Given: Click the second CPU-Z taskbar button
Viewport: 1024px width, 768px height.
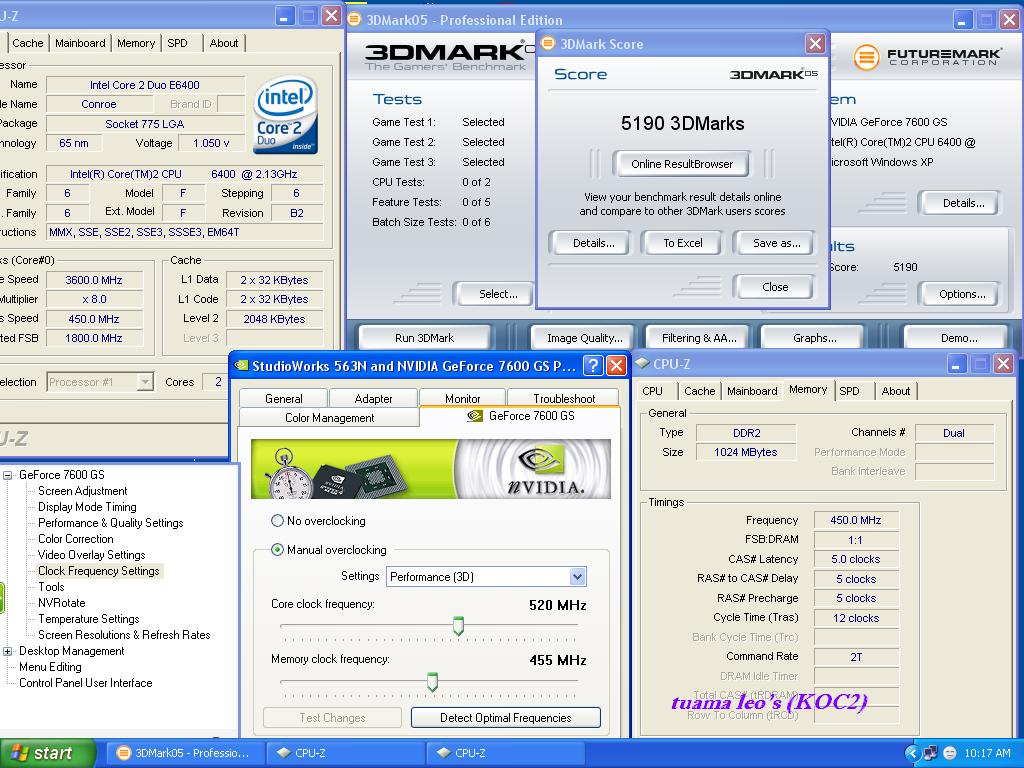Looking at the screenshot, I should 506,753.
